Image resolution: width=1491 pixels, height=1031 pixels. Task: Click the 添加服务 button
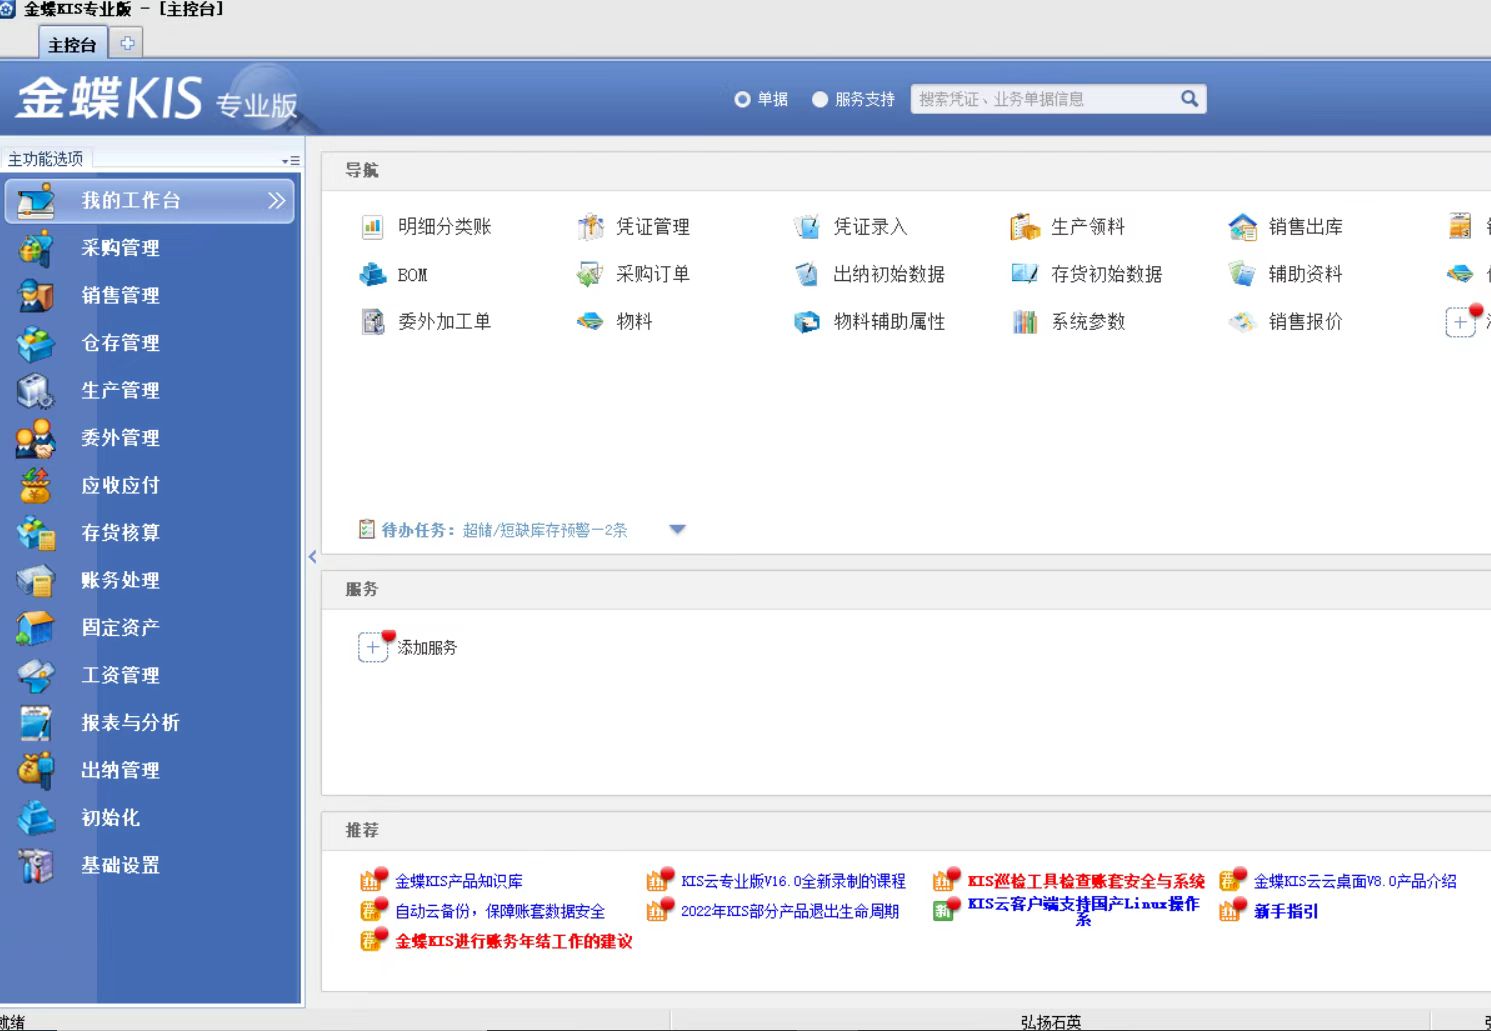pyautogui.click(x=373, y=647)
